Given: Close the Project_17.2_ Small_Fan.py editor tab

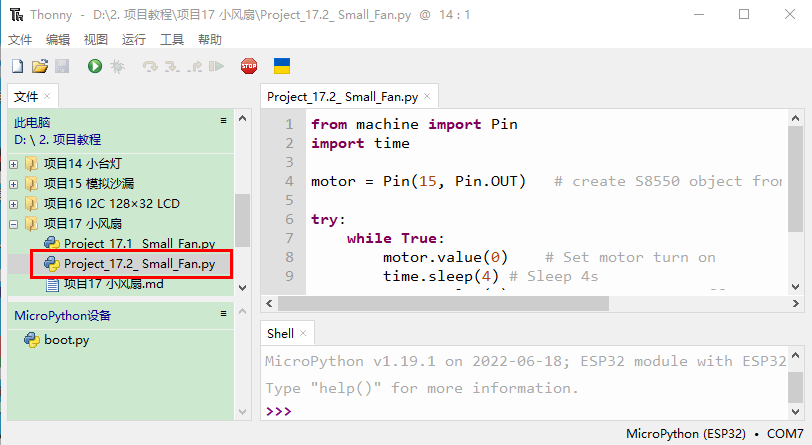Looking at the screenshot, I should pos(428,97).
